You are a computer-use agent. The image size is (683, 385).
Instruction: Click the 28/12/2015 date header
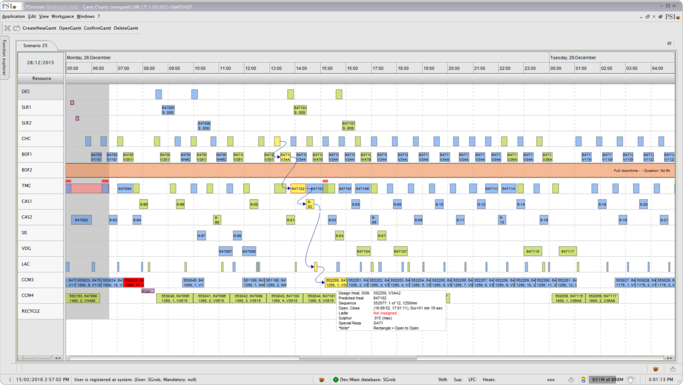(x=41, y=63)
